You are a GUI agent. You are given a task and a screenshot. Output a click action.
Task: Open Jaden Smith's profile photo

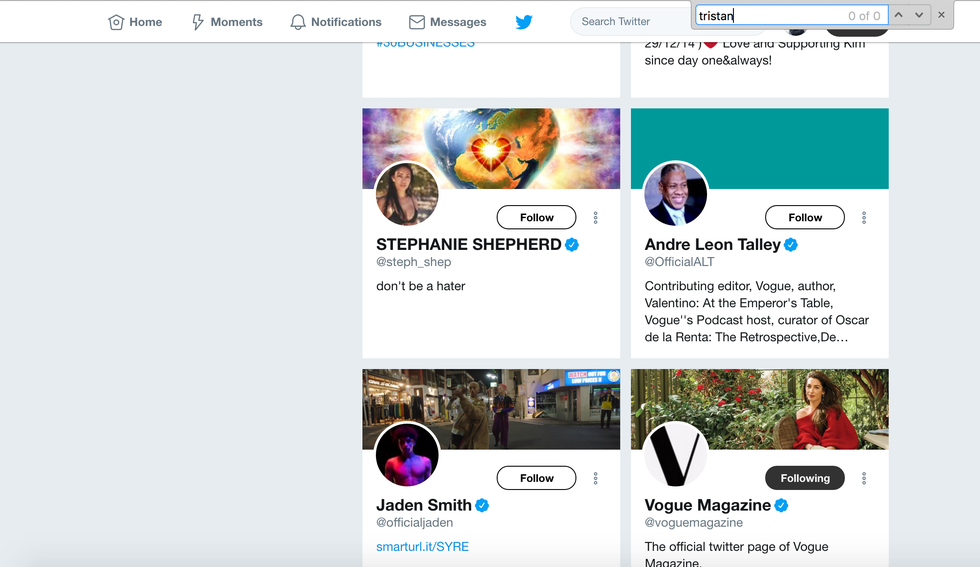coord(407,454)
